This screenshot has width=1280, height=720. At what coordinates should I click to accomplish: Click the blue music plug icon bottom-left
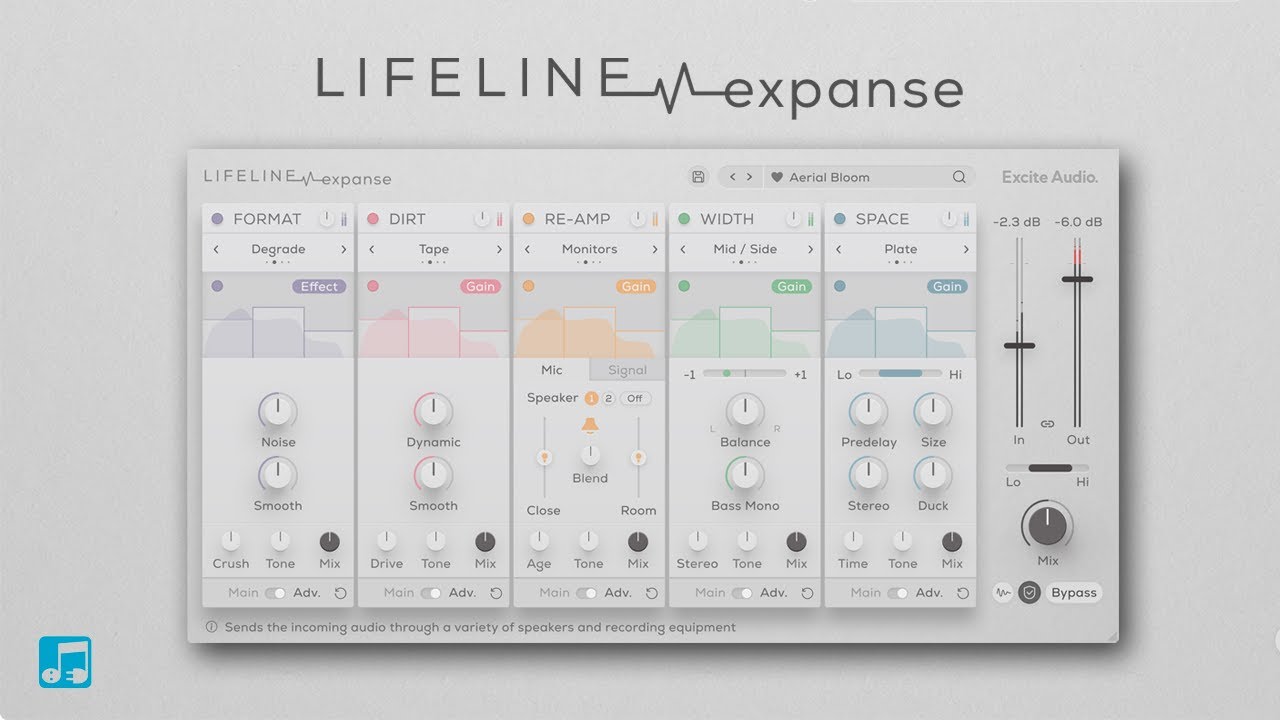click(65, 662)
